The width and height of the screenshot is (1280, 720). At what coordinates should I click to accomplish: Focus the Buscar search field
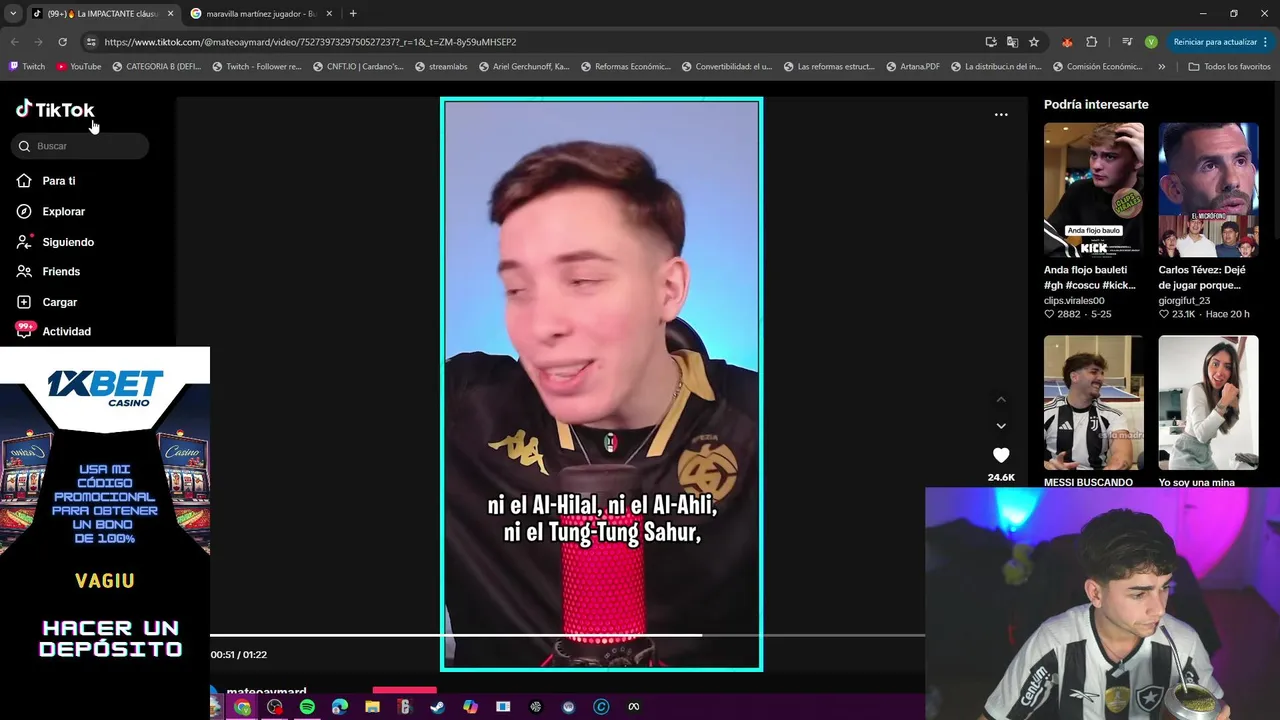pyautogui.click(x=80, y=146)
